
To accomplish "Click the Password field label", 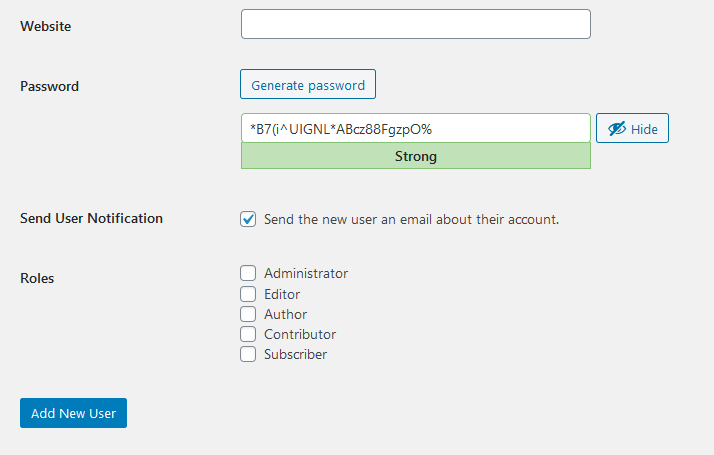I will point(49,86).
